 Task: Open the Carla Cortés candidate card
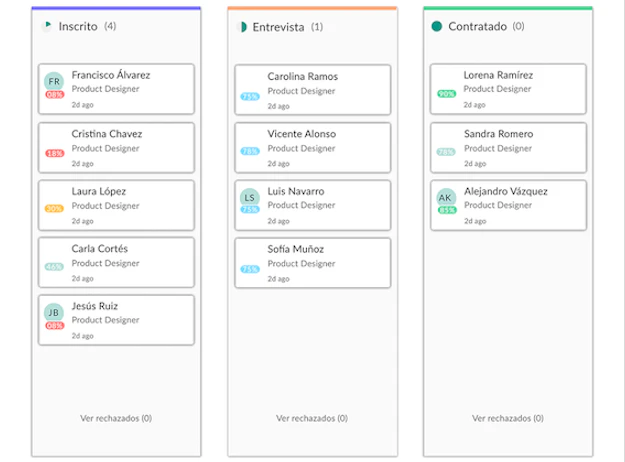(x=116, y=262)
